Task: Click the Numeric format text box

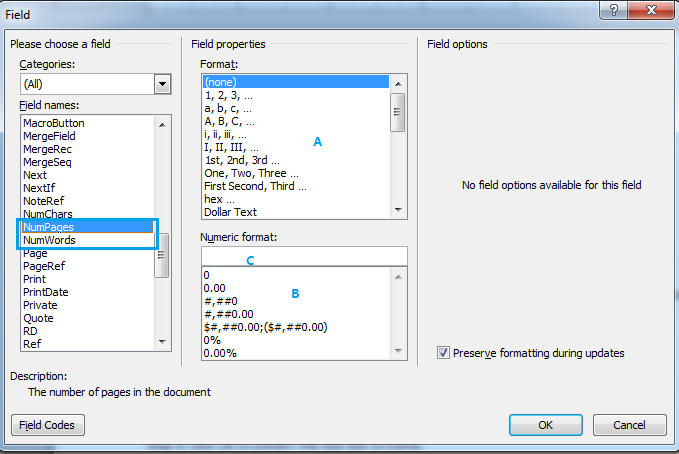Action: (303, 256)
